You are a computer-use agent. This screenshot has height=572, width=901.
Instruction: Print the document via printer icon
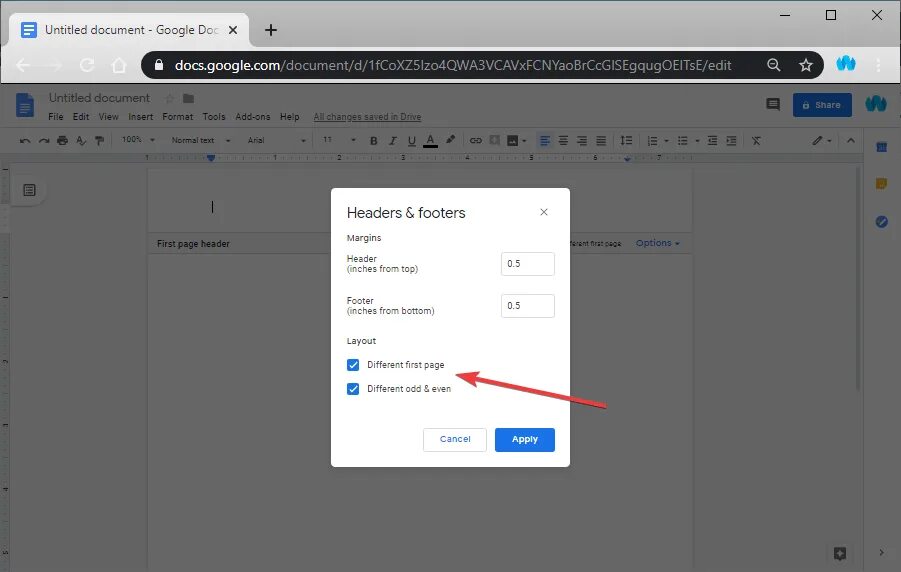[63, 141]
